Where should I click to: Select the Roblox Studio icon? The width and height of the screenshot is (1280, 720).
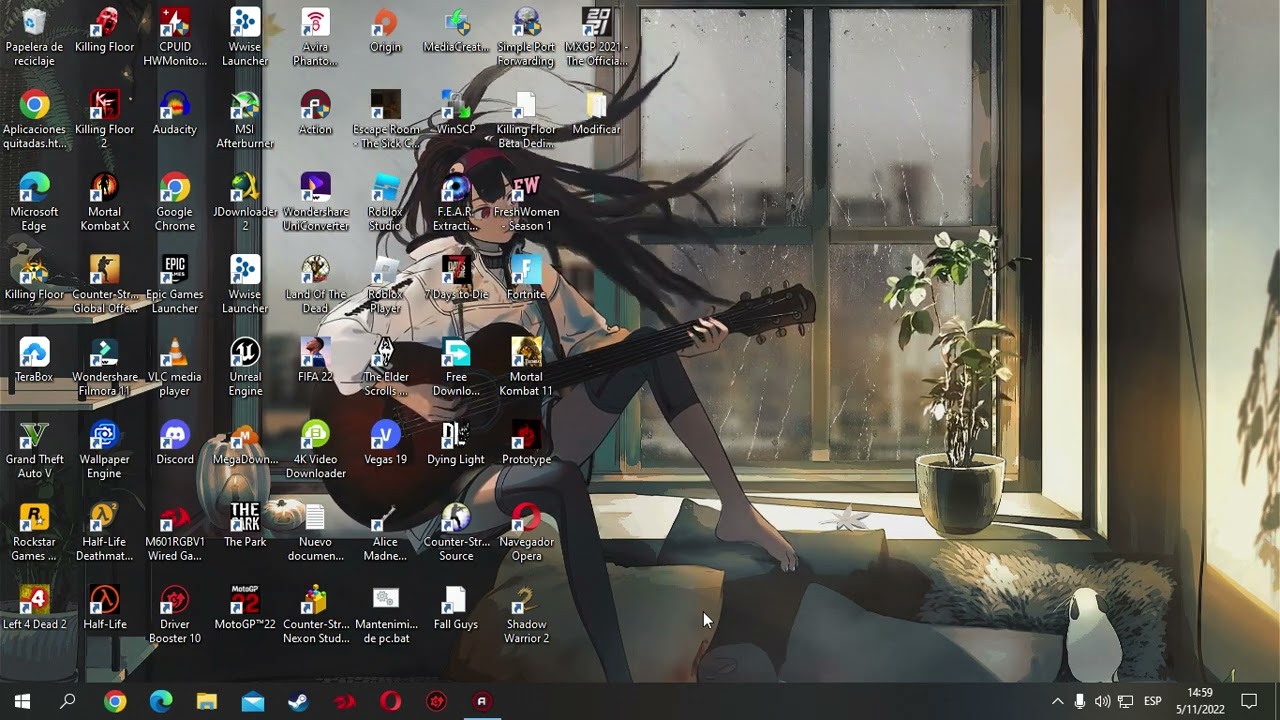click(385, 202)
